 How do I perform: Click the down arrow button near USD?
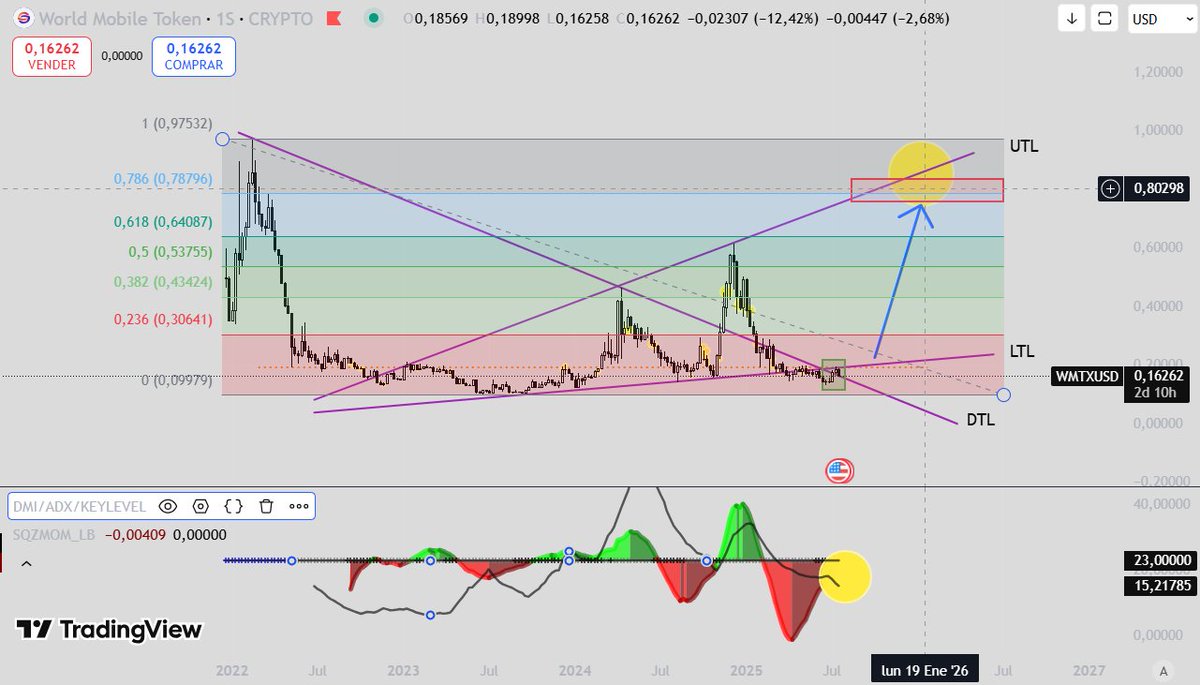click(1071, 18)
